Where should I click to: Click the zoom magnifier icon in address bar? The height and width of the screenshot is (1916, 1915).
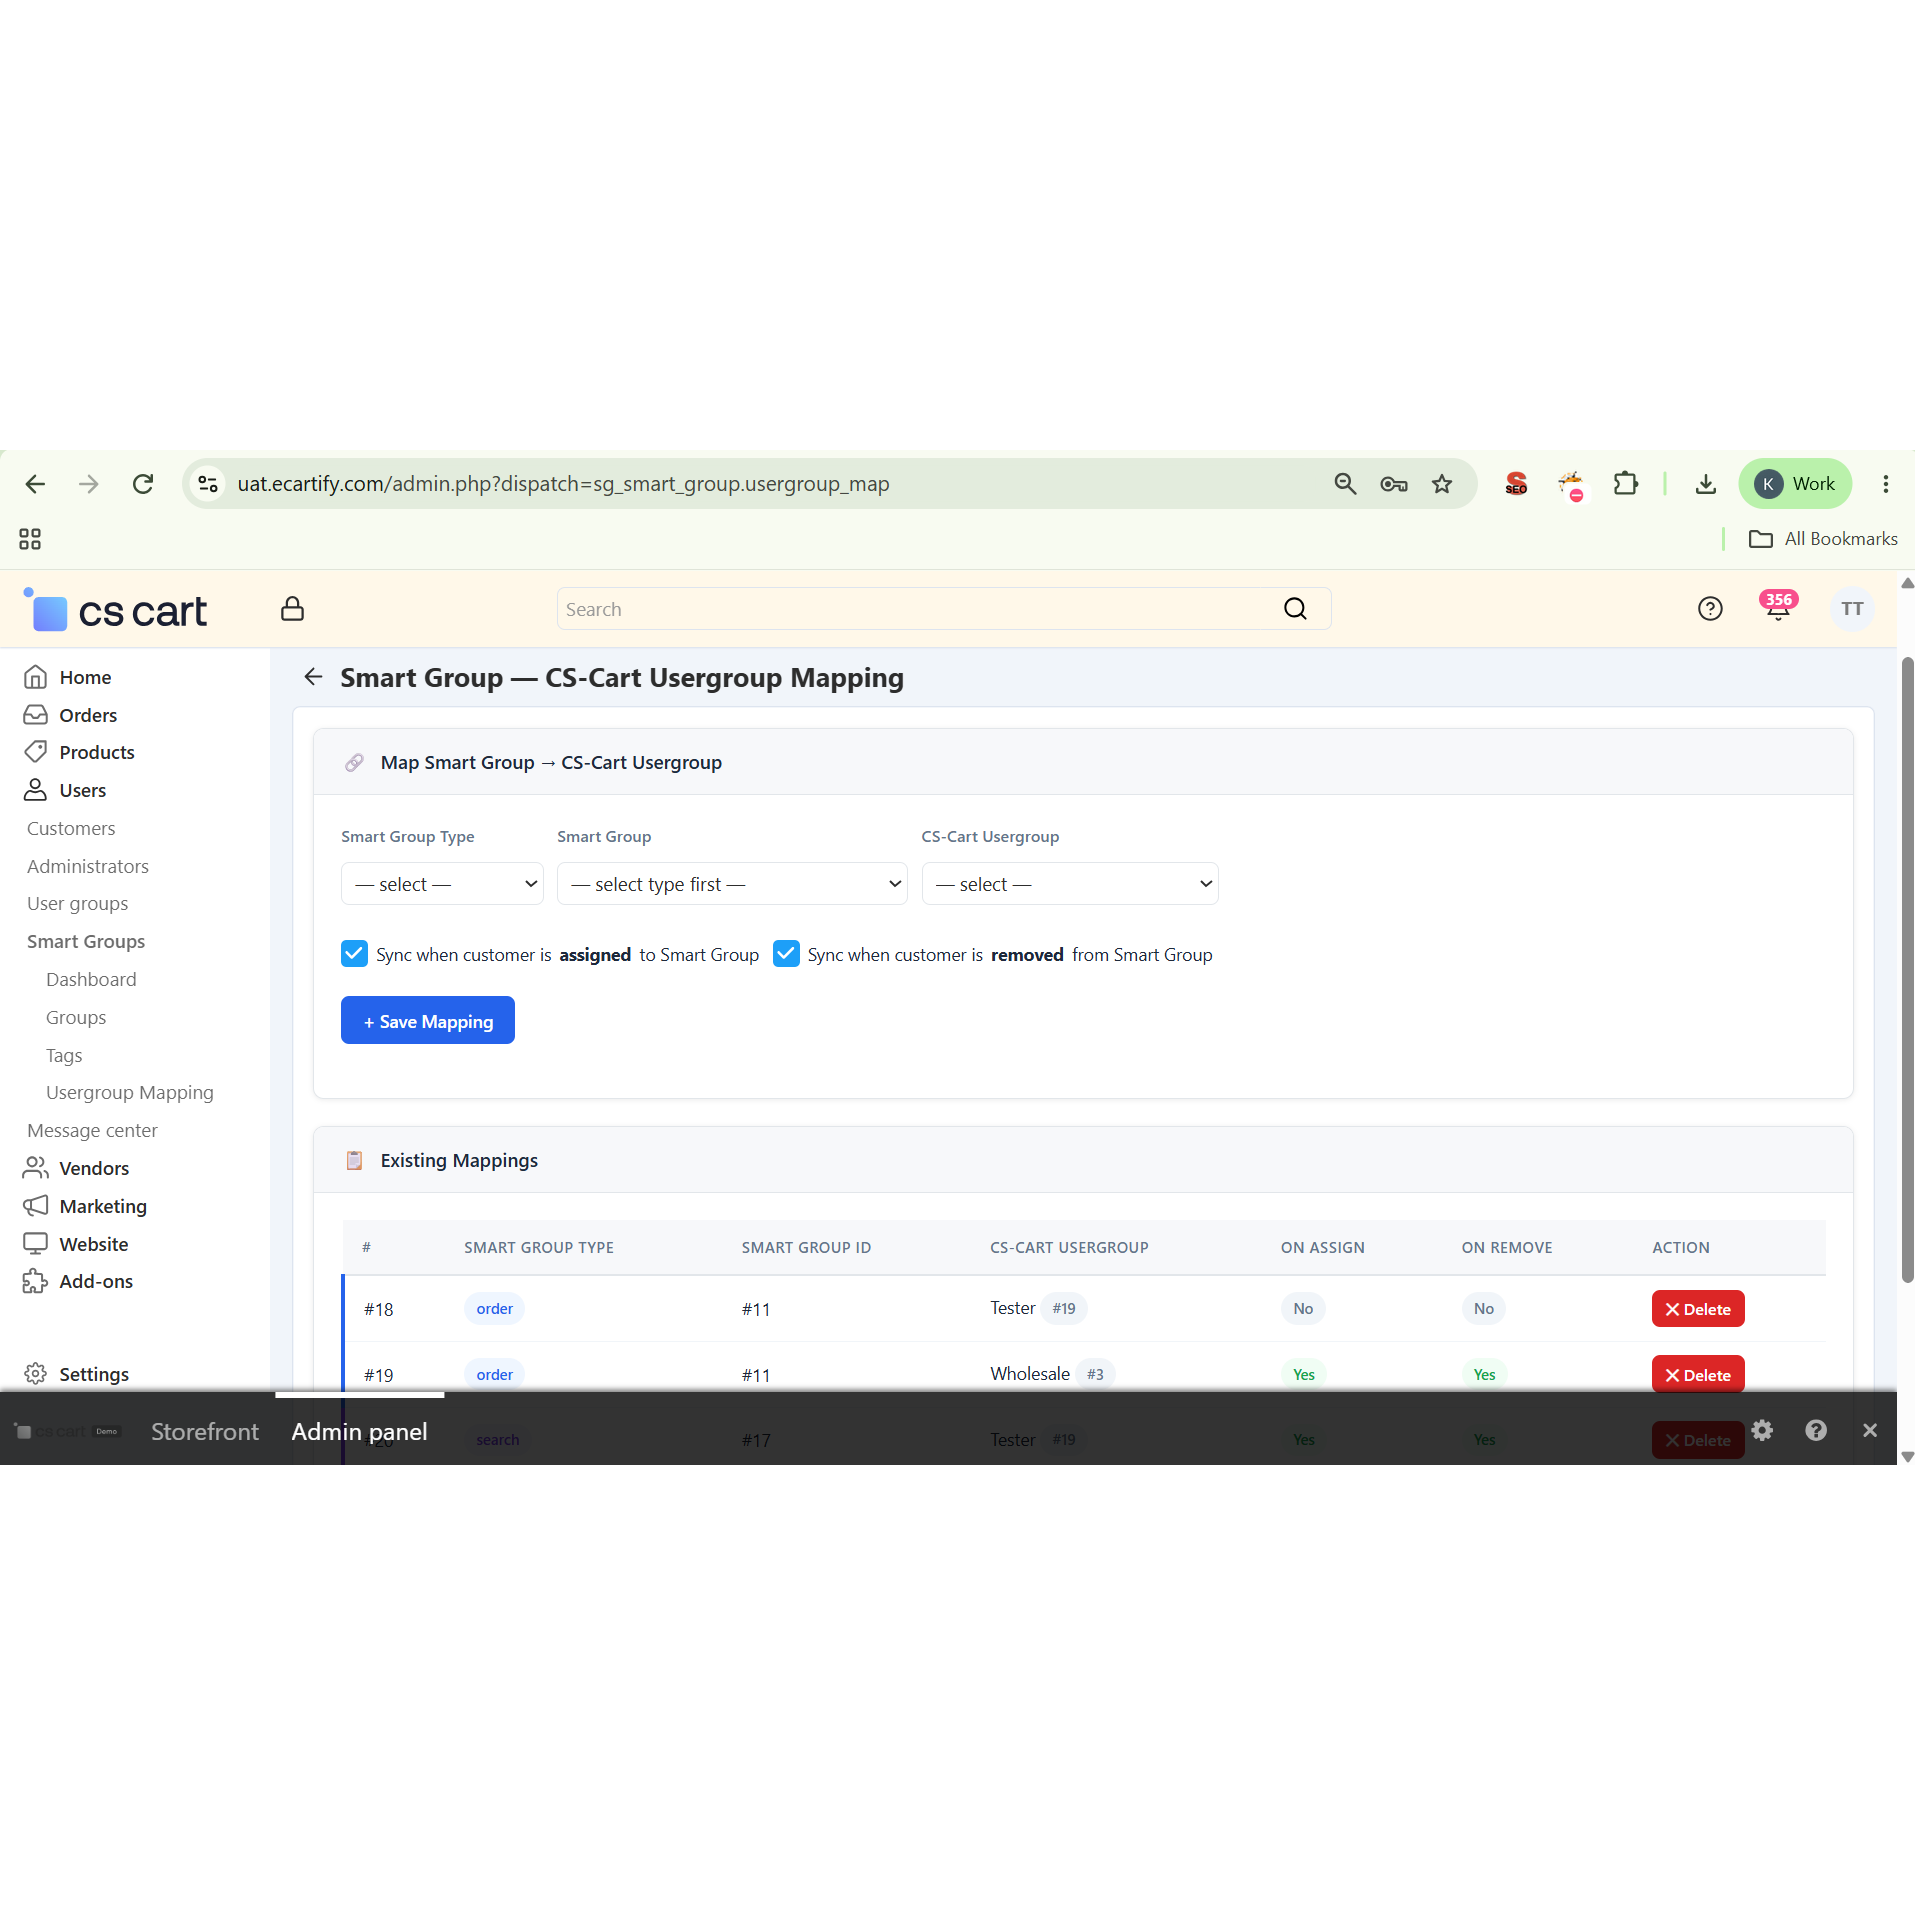point(1345,484)
